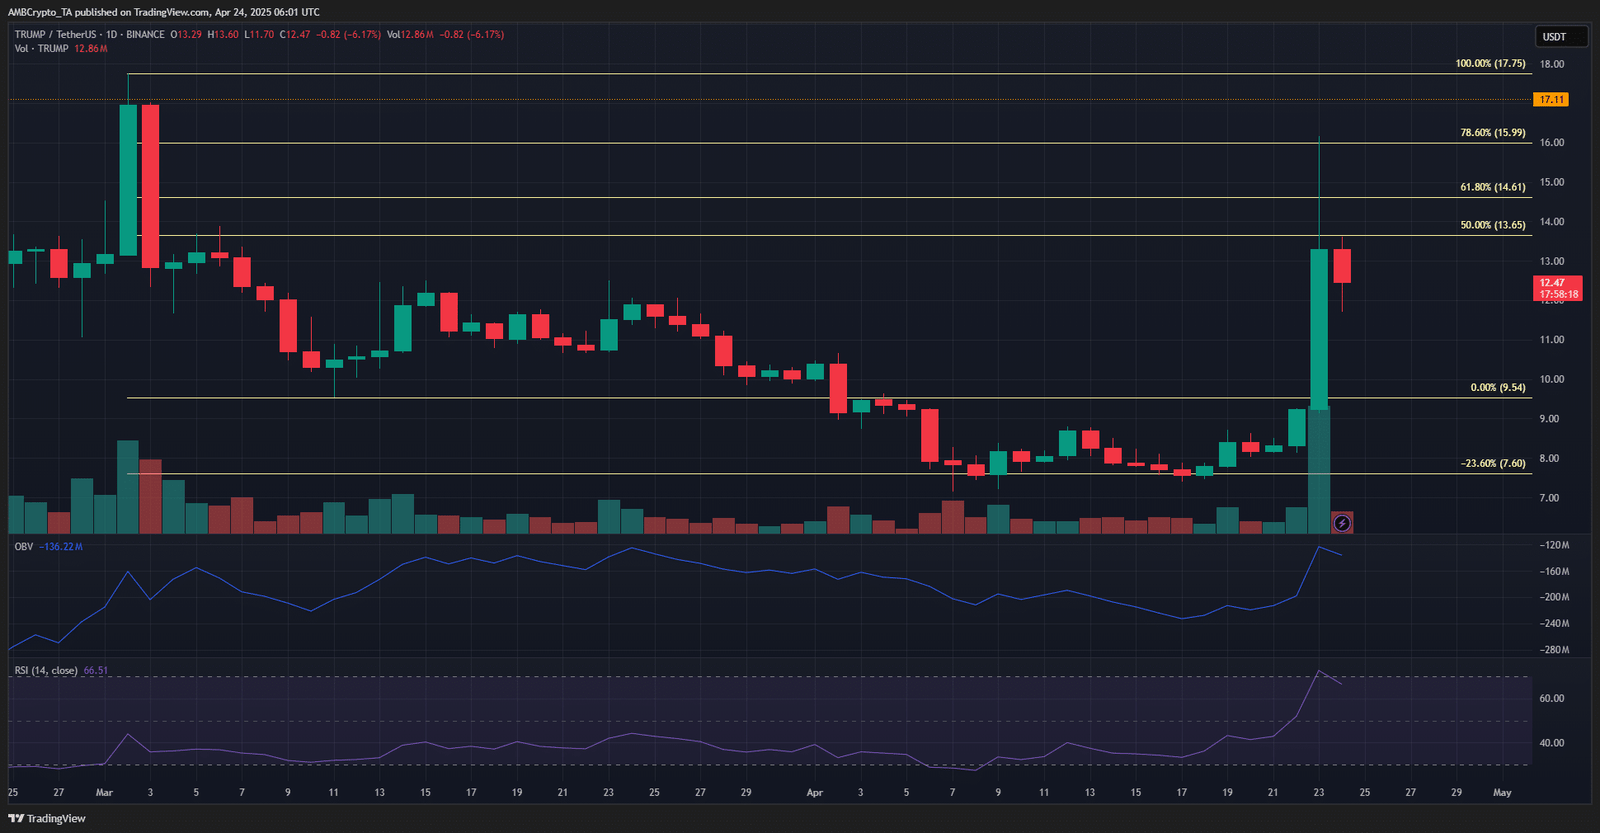Image resolution: width=1600 pixels, height=833 pixels.
Task: Click the purple lightning bolt icon
Action: click(x=1342, y=523)
